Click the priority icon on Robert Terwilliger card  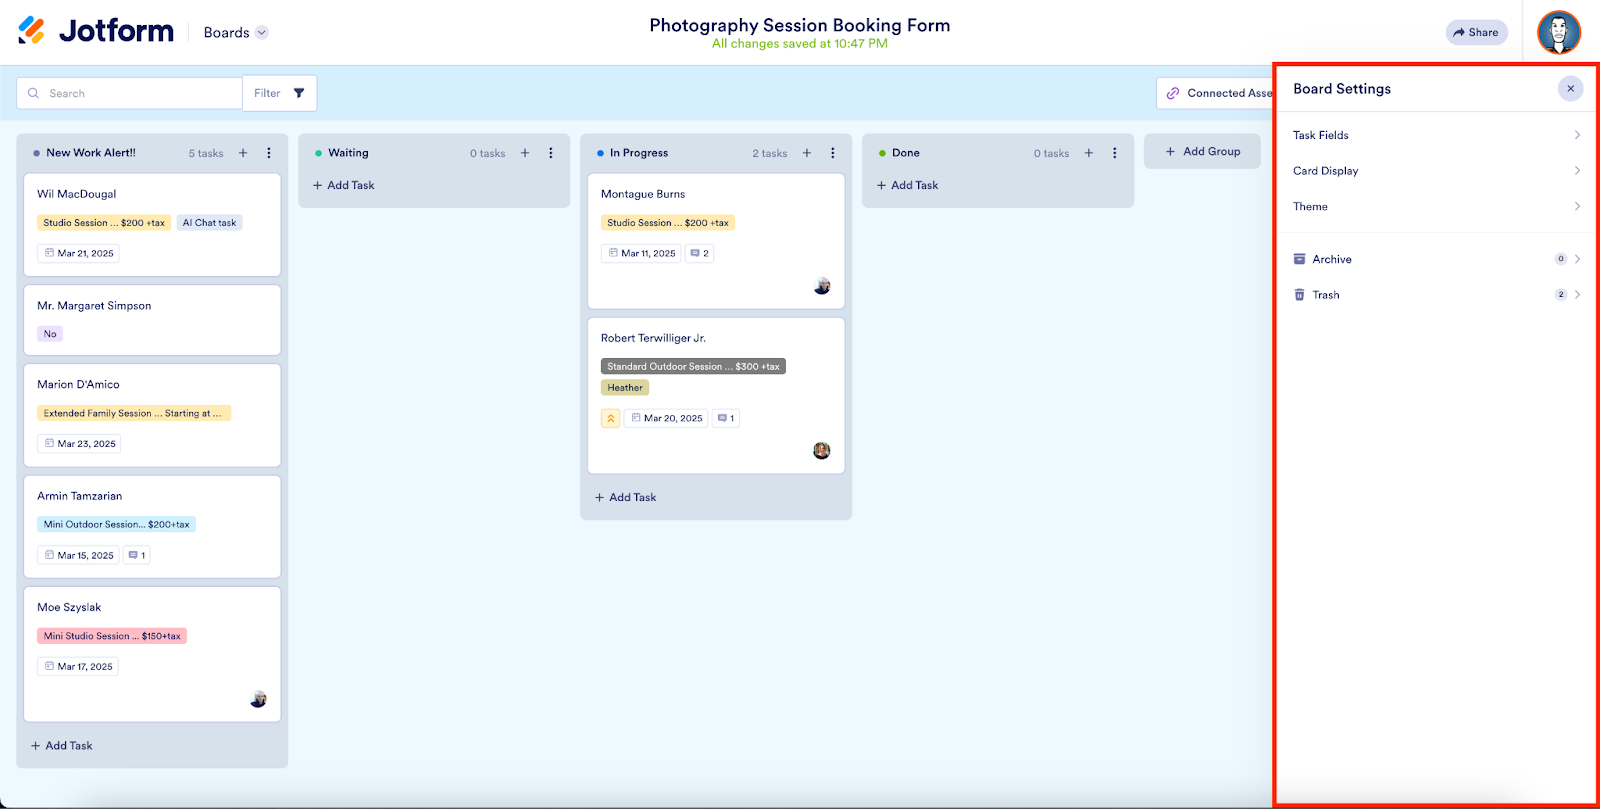pos(610,418)
